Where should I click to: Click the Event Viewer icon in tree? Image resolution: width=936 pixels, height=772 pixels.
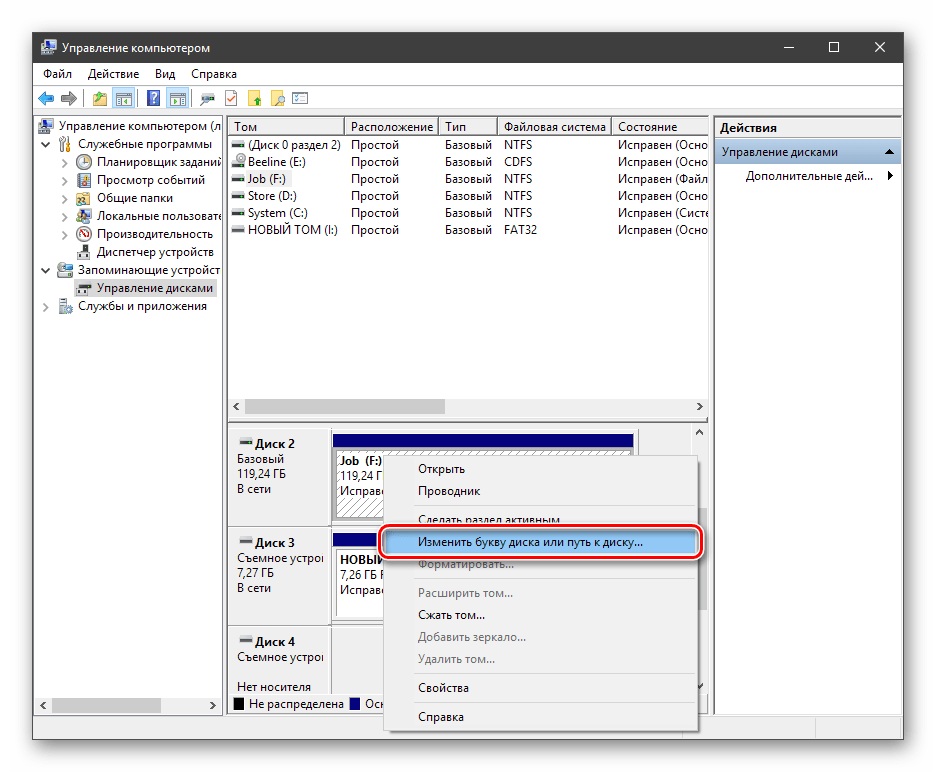[x=85, y=180]
